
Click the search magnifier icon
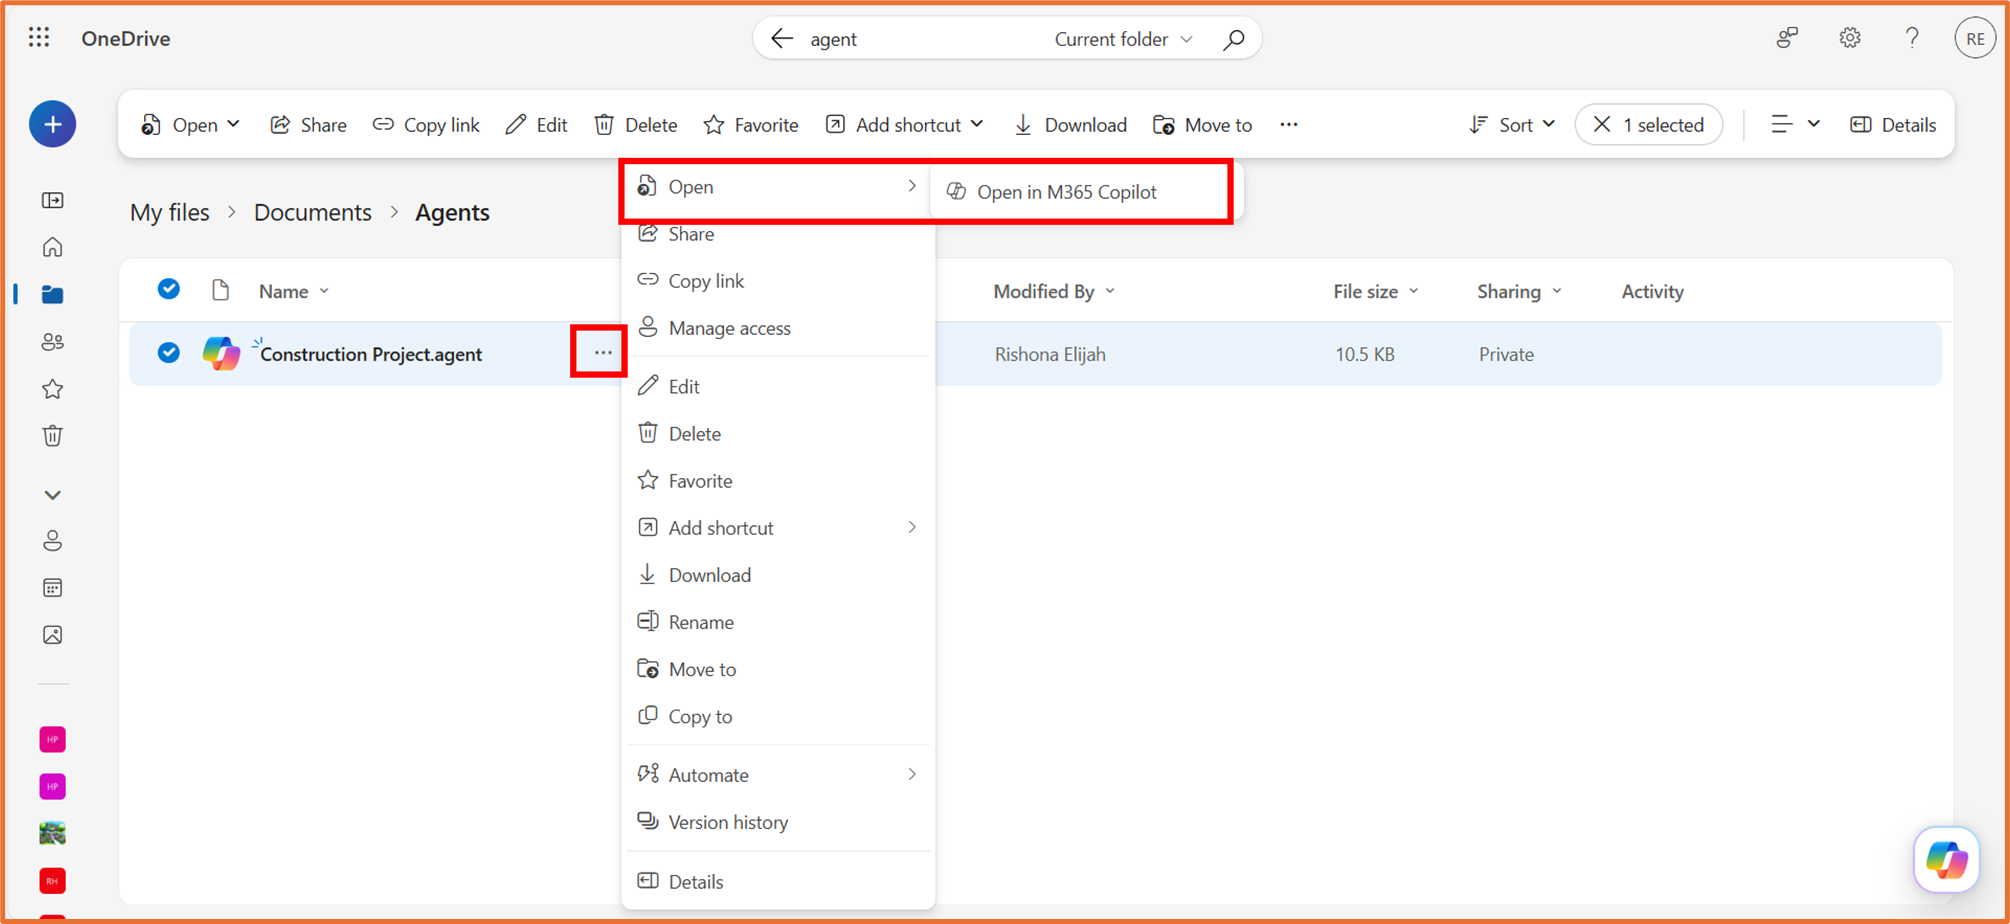1234,39
